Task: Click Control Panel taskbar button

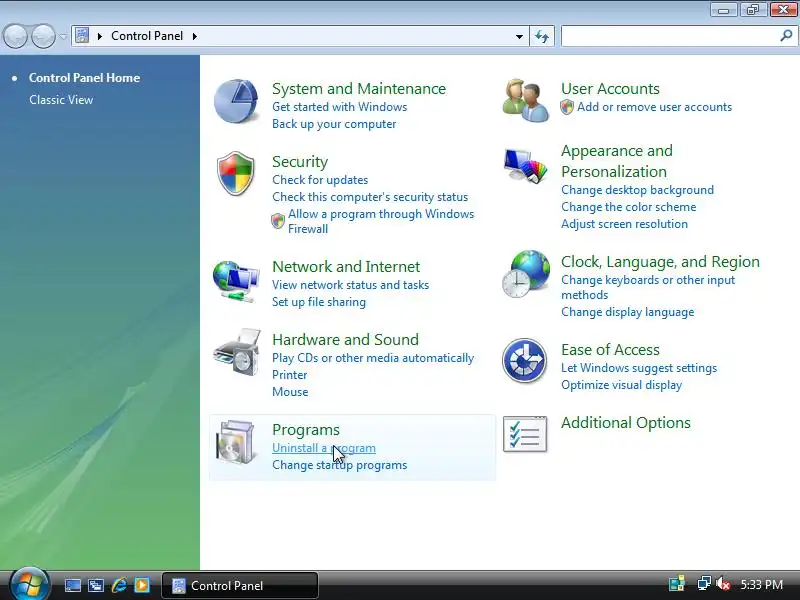Action: coord(240,585)
